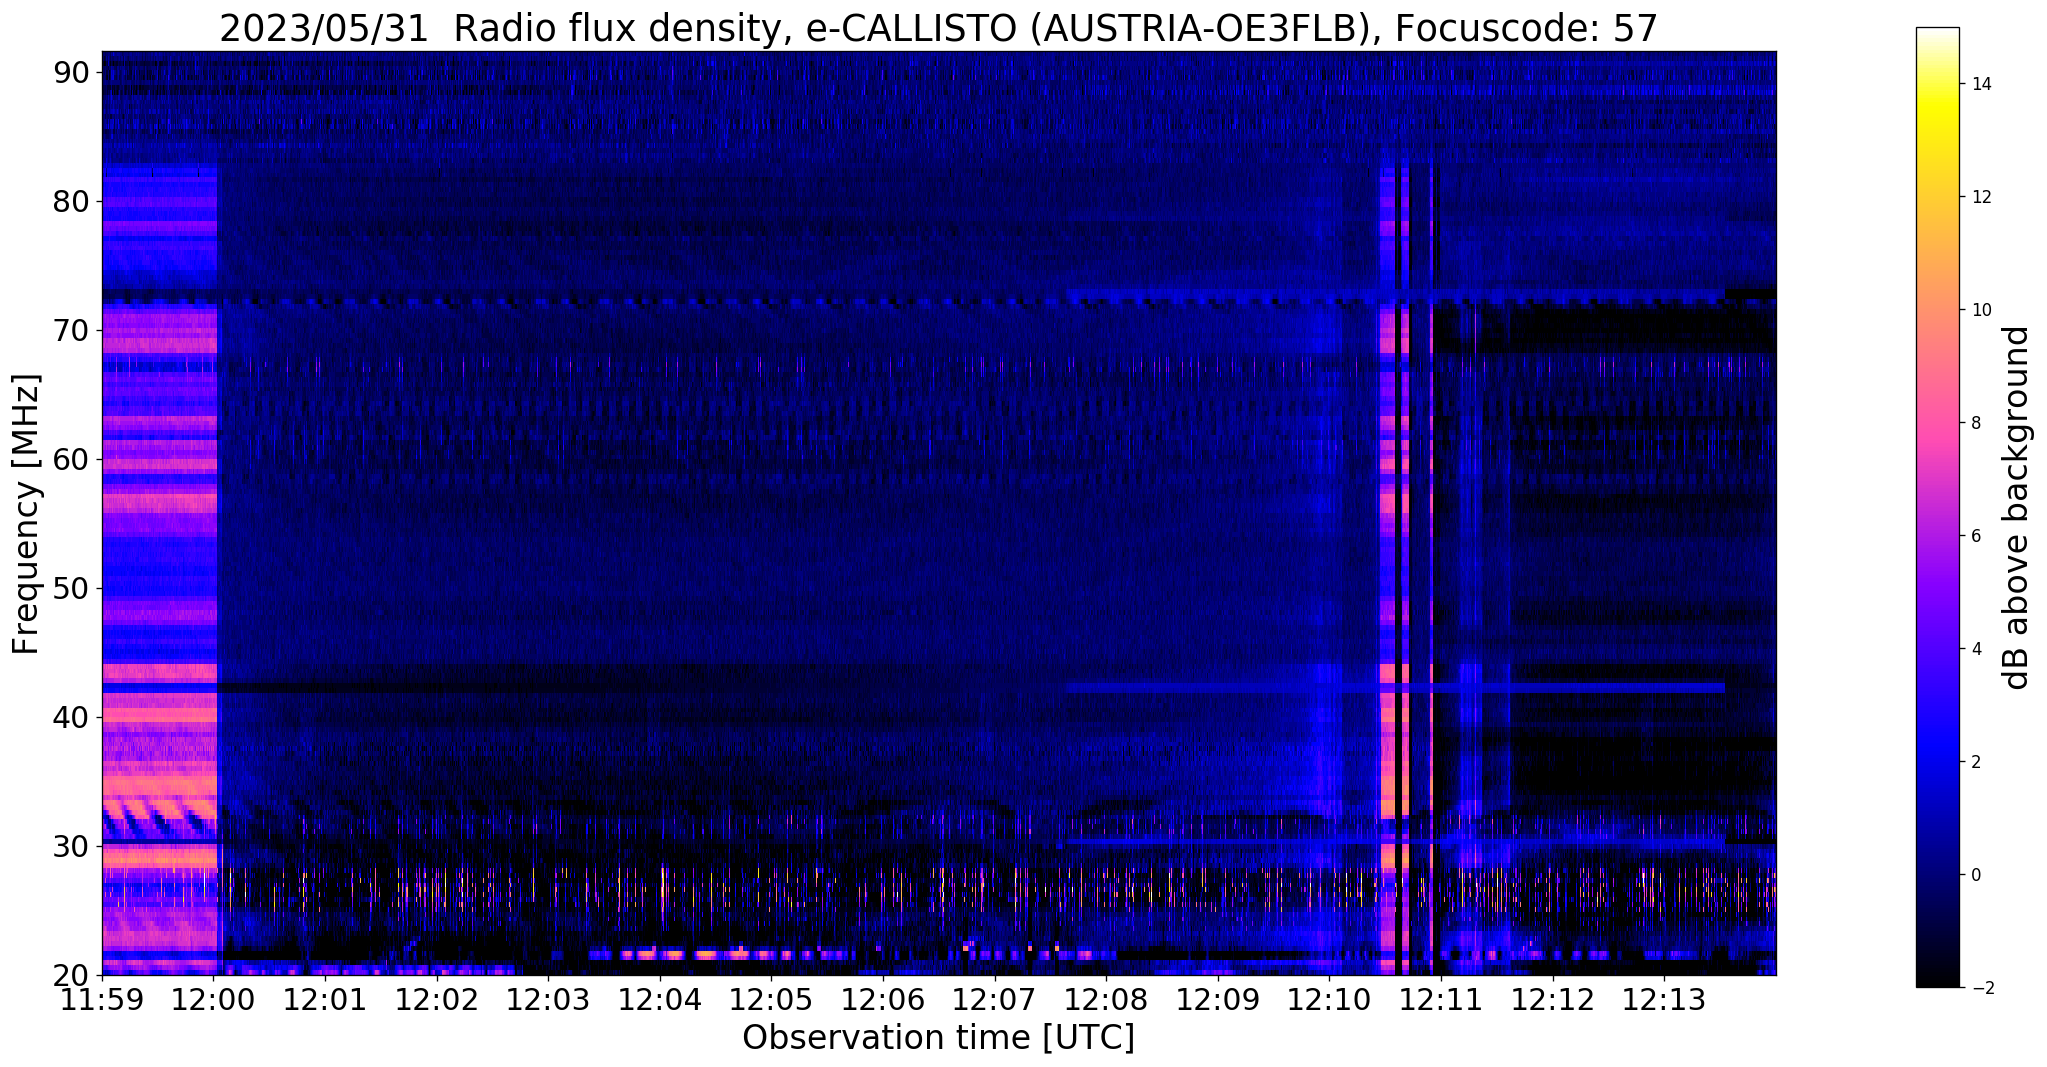Image resolution: width=2047 pixels, height=1067 pixels.
Task: Click the 12:13 time tick label
Action: [x=1664, y=1000]
